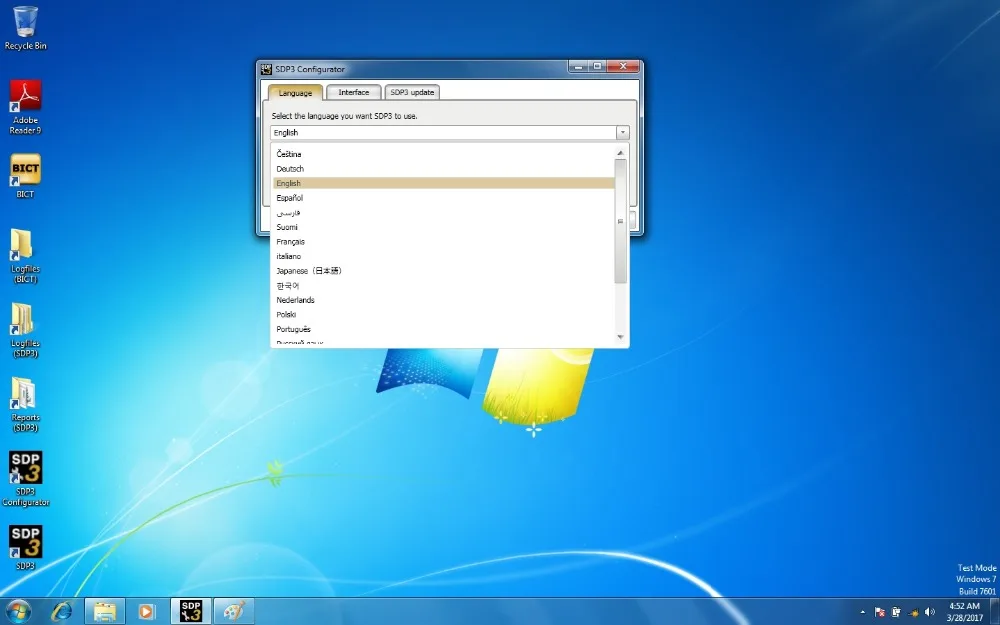Screen dimensions: 1000x625
Task: Choose Čeština from the language list
Action: coord(443,154)
